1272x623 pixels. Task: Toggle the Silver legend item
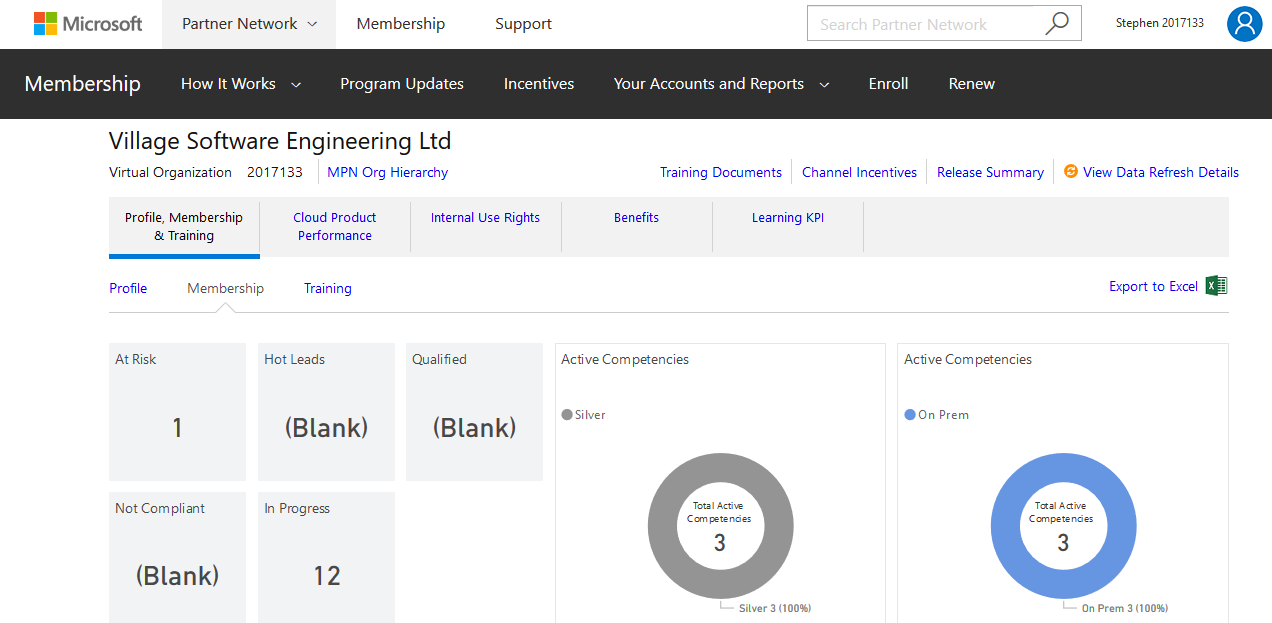[583, 414]
